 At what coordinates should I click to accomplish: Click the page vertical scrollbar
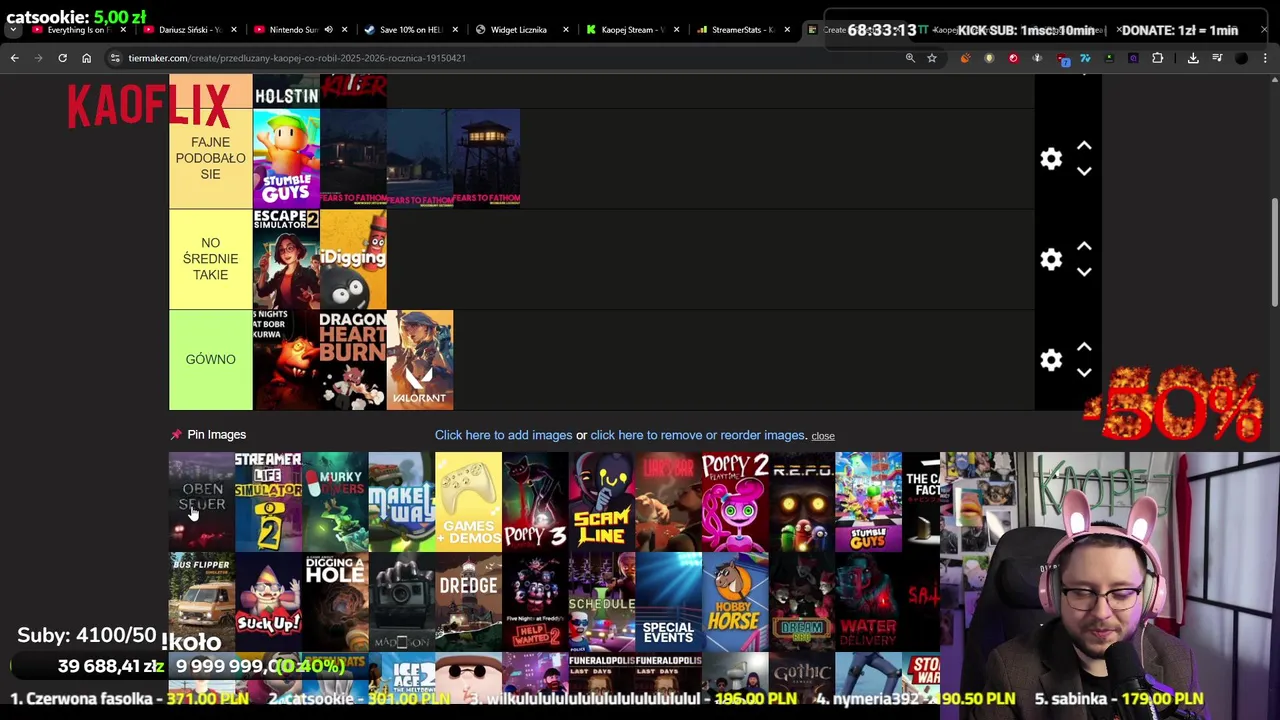pyautogui.click(x=1273, y=252)
